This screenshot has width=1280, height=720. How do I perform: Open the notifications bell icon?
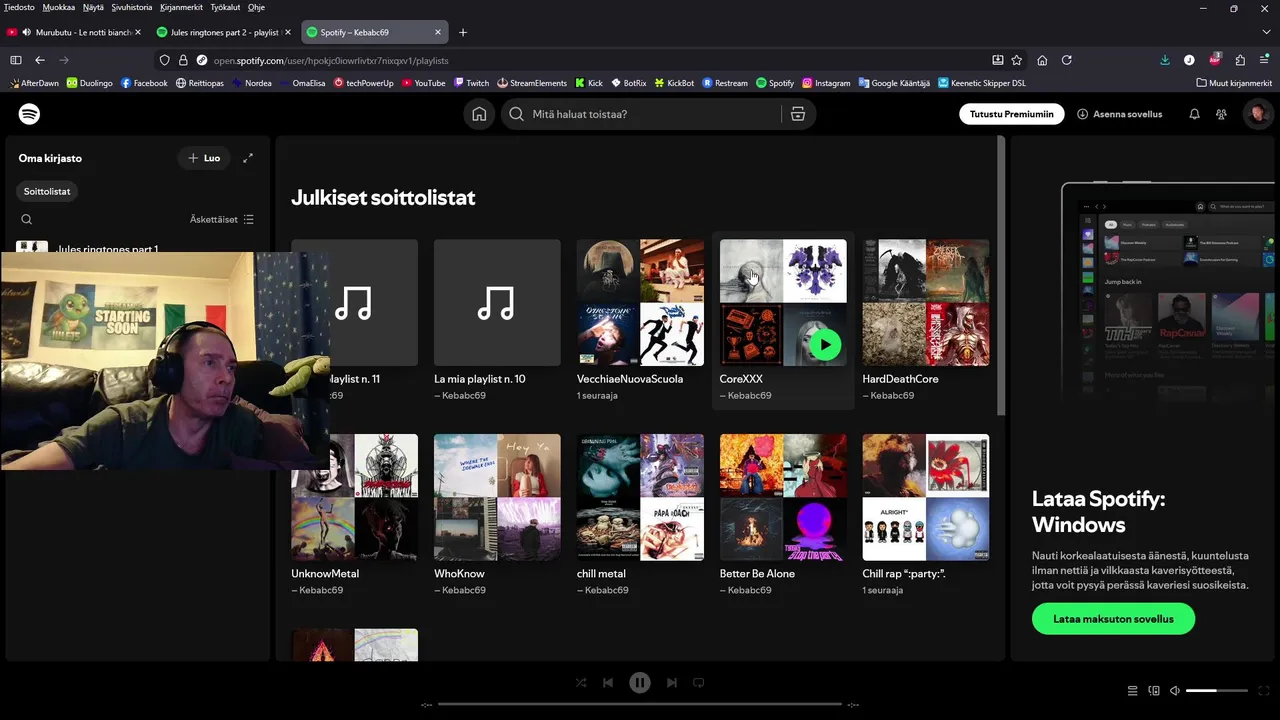click(x=1194, y=114)
